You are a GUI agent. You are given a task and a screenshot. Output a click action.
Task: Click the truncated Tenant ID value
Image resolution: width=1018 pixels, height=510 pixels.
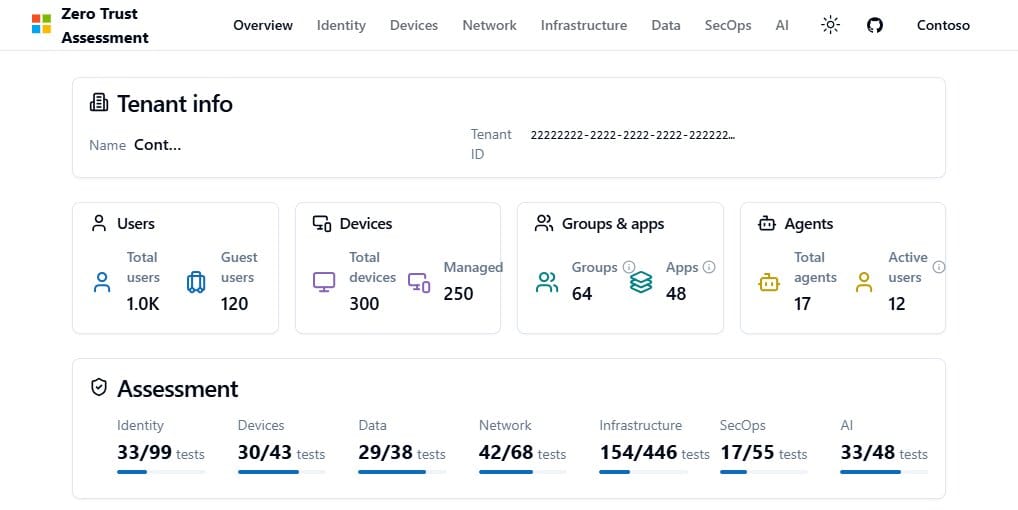click(x=633, y=135)
